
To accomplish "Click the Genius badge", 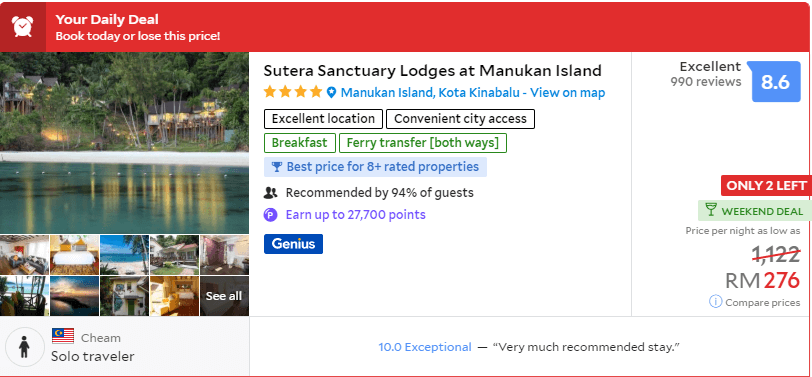I will tap(293, 244).
